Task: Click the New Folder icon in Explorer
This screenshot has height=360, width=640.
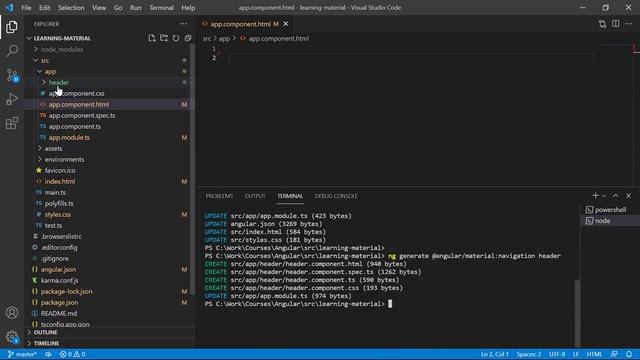Action: 164,38
